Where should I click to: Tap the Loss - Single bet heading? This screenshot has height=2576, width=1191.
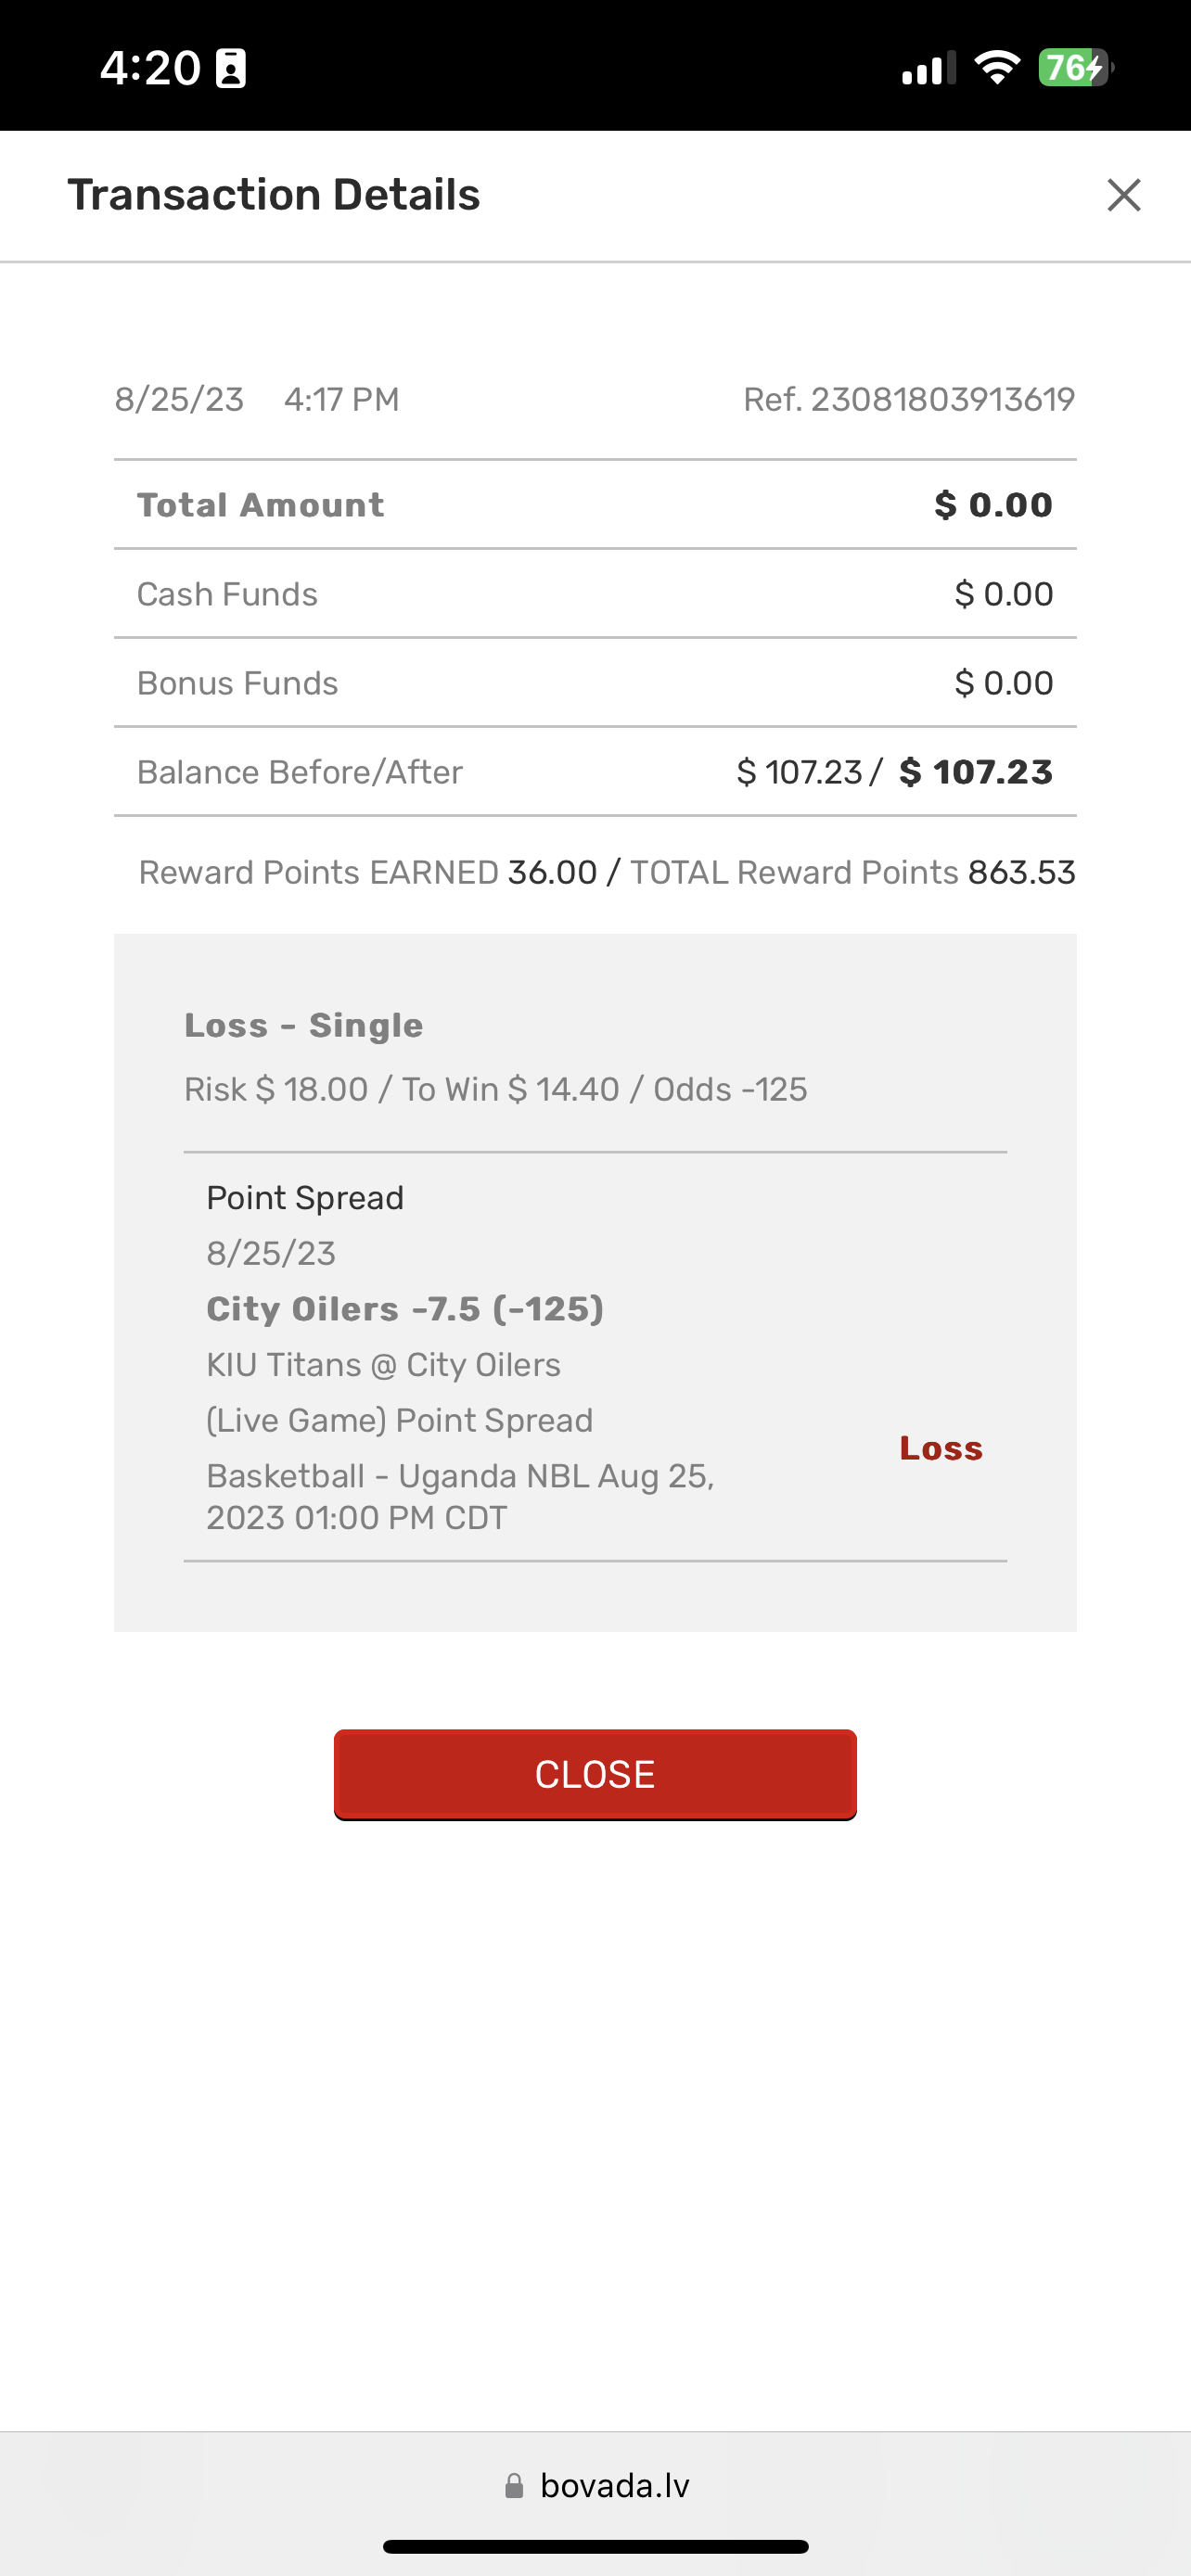304,1025
